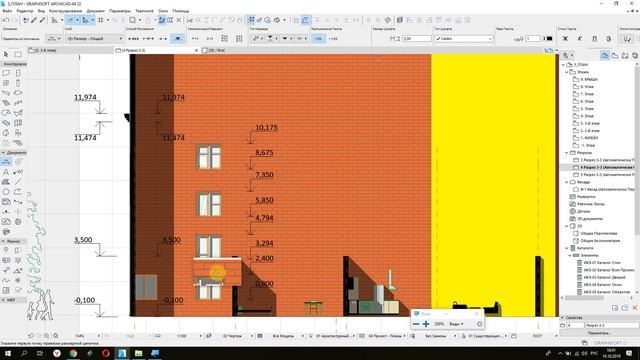
Task: Open КРЫША story in Navigator
Action: pyautogui.click(x=589, y=79)
